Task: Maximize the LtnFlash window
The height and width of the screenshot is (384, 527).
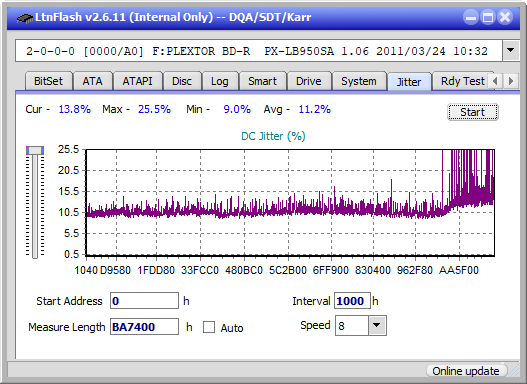Action: pos(488,17)
